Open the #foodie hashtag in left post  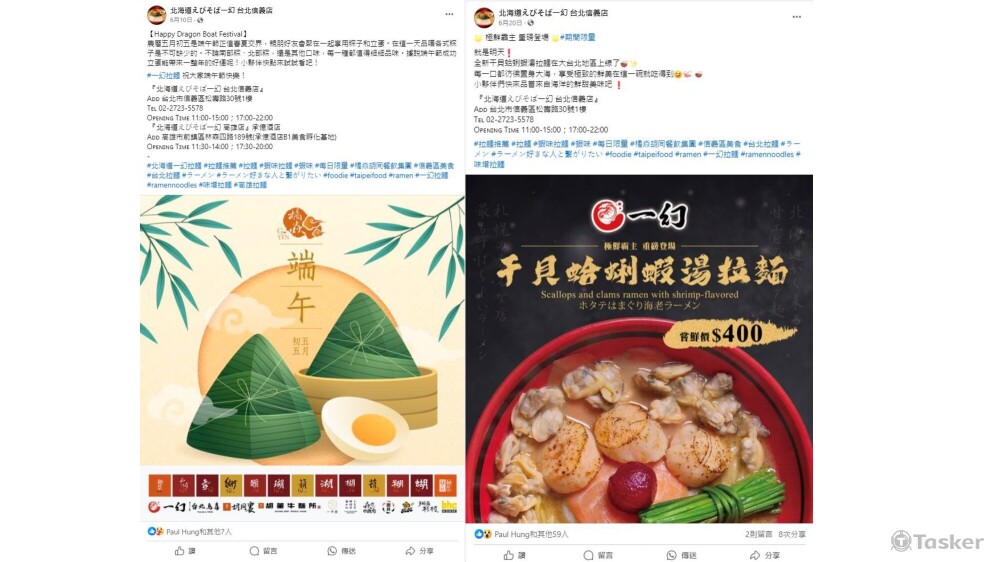[x=335, y=175]
